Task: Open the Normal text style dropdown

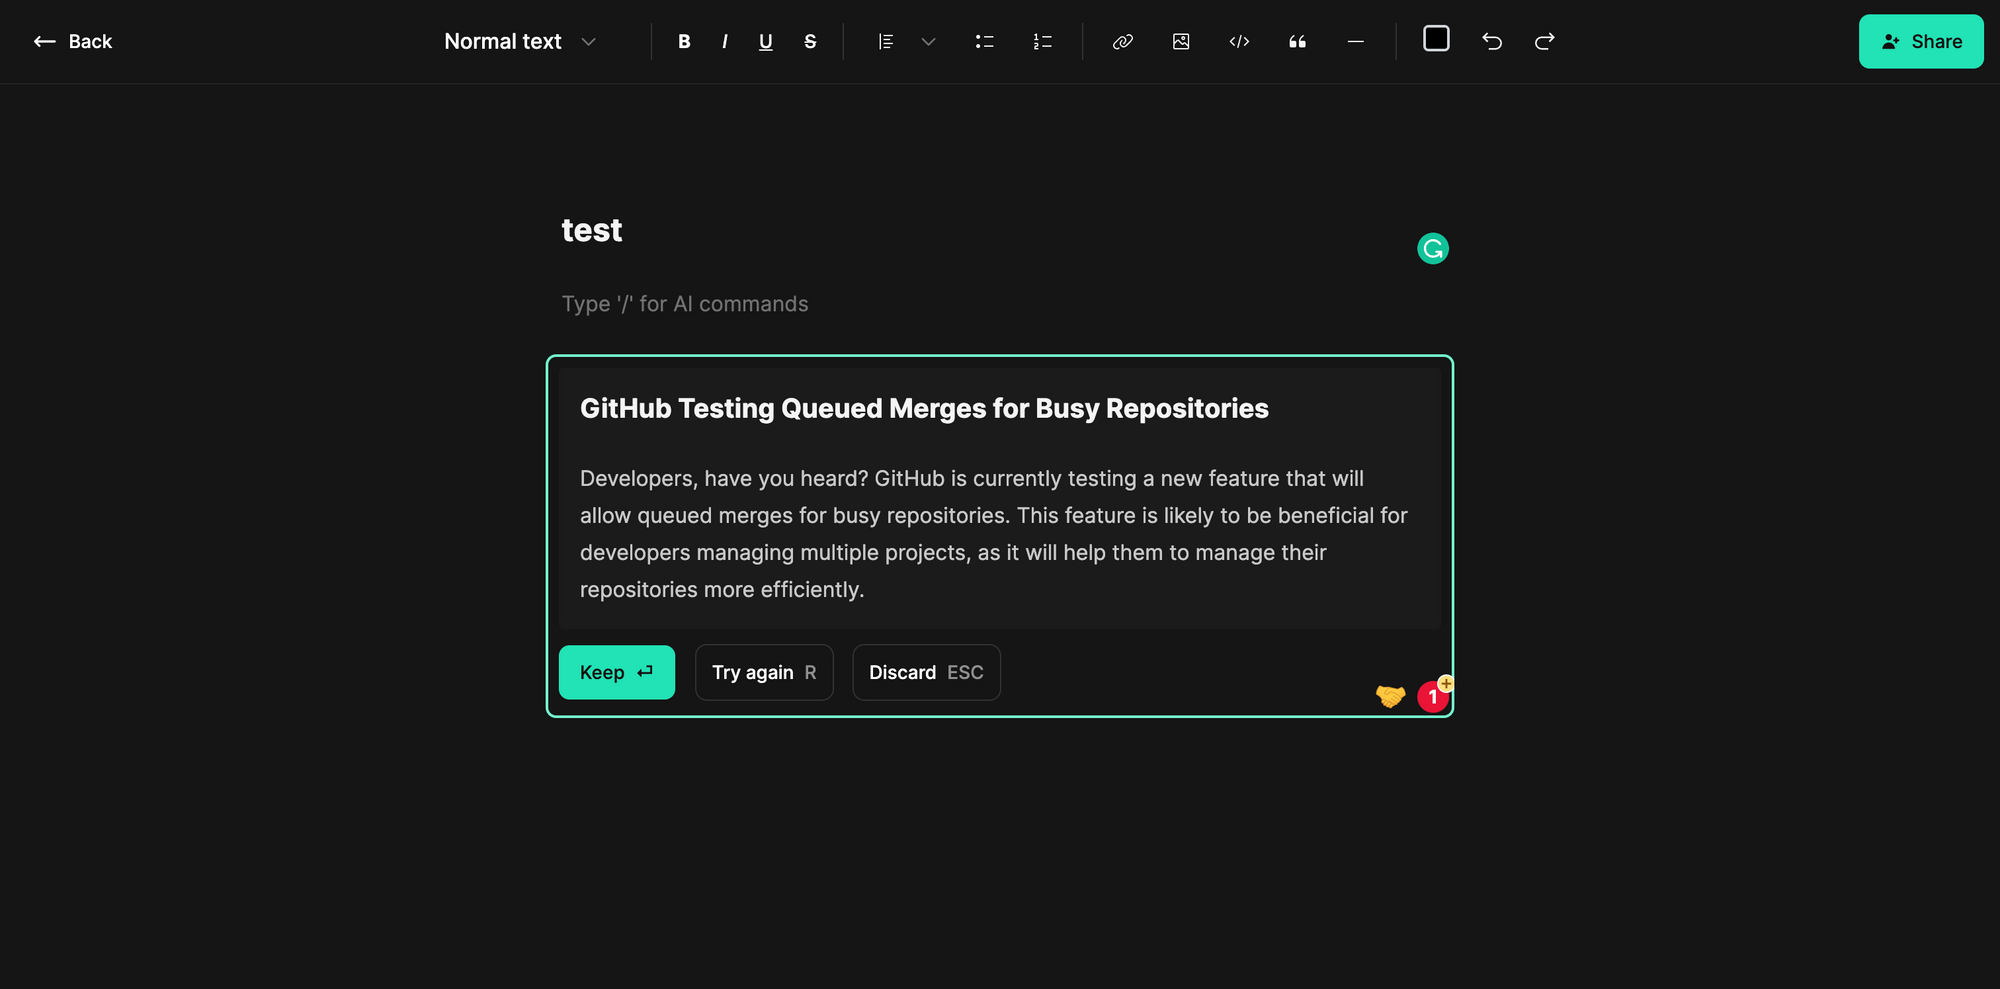Action: [520, 41]
